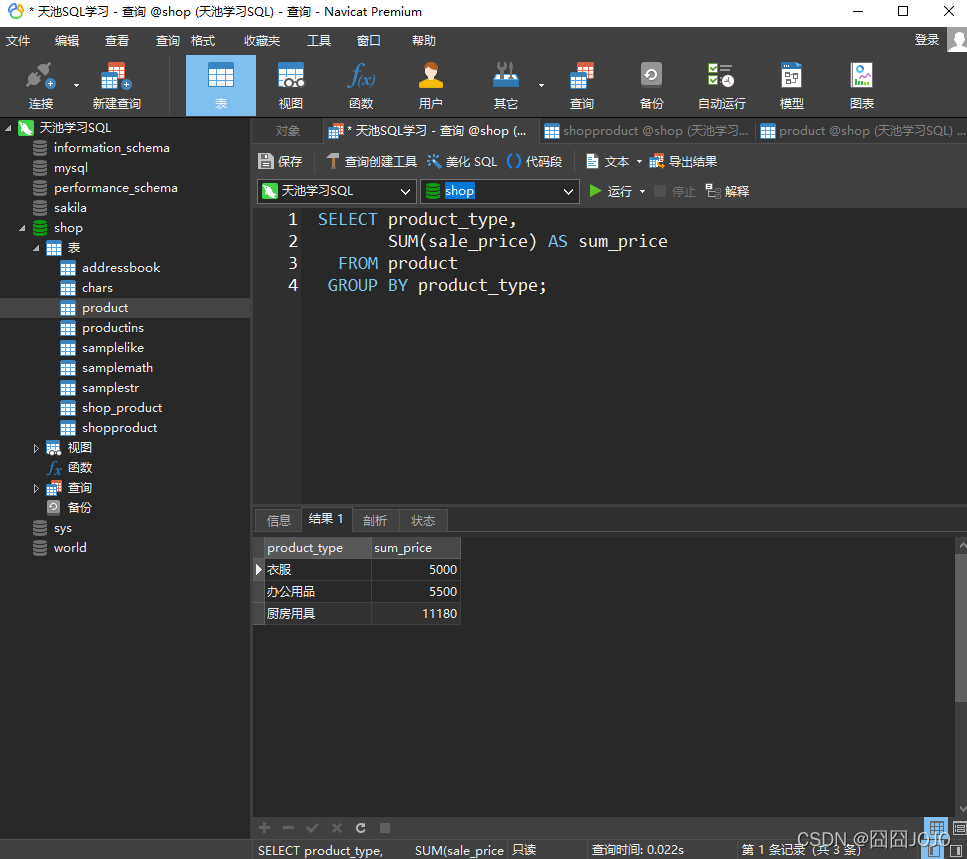
Task: Click the Model (模型) toolbar icon
Action: (791, 85)
